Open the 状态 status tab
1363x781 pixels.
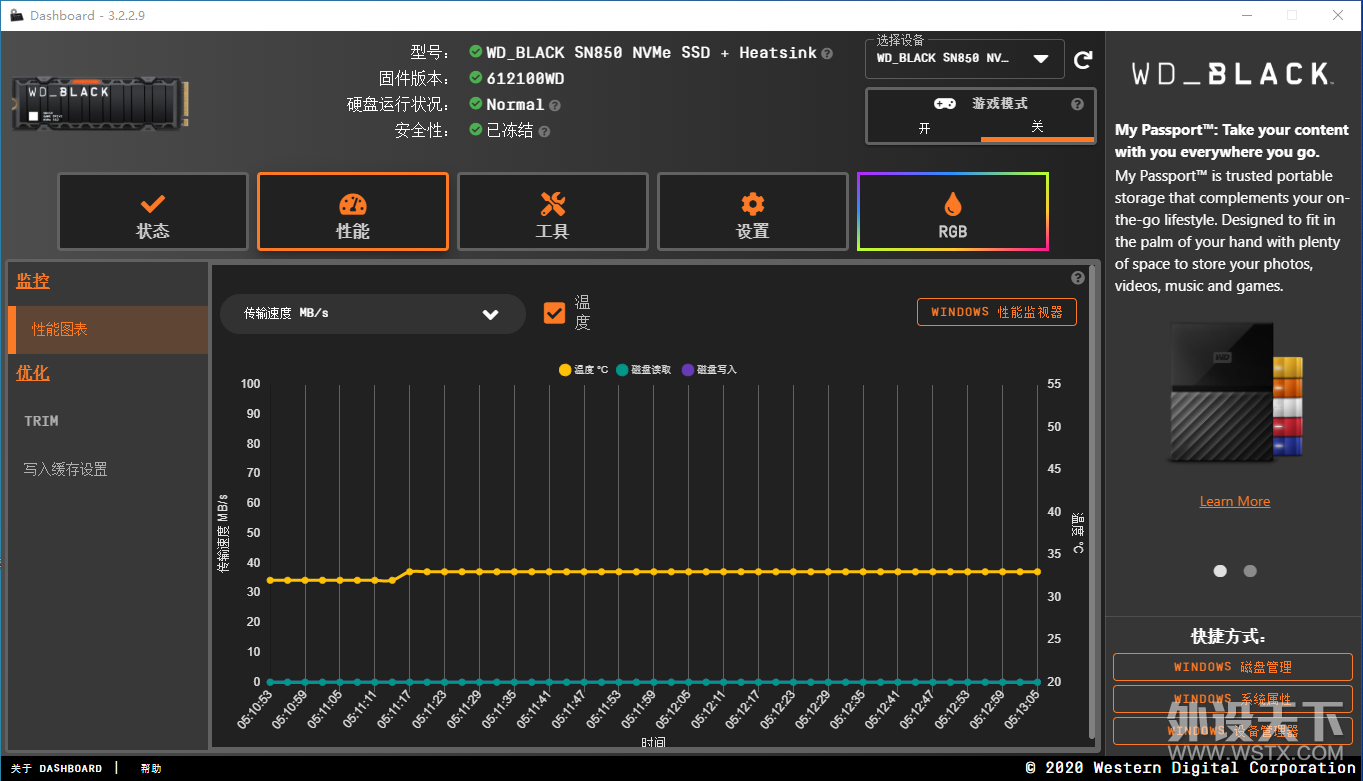[x=153, y=212]
